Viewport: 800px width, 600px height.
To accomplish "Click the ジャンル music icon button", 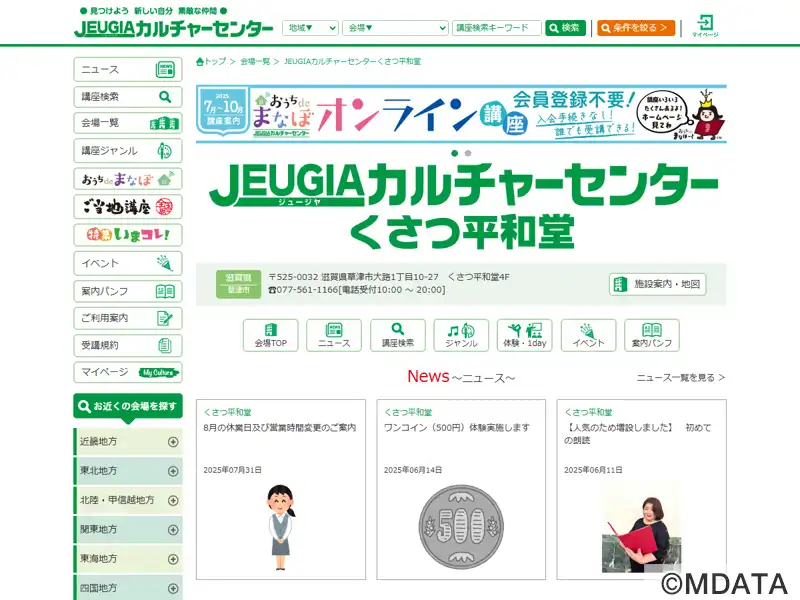I will 461,335.
